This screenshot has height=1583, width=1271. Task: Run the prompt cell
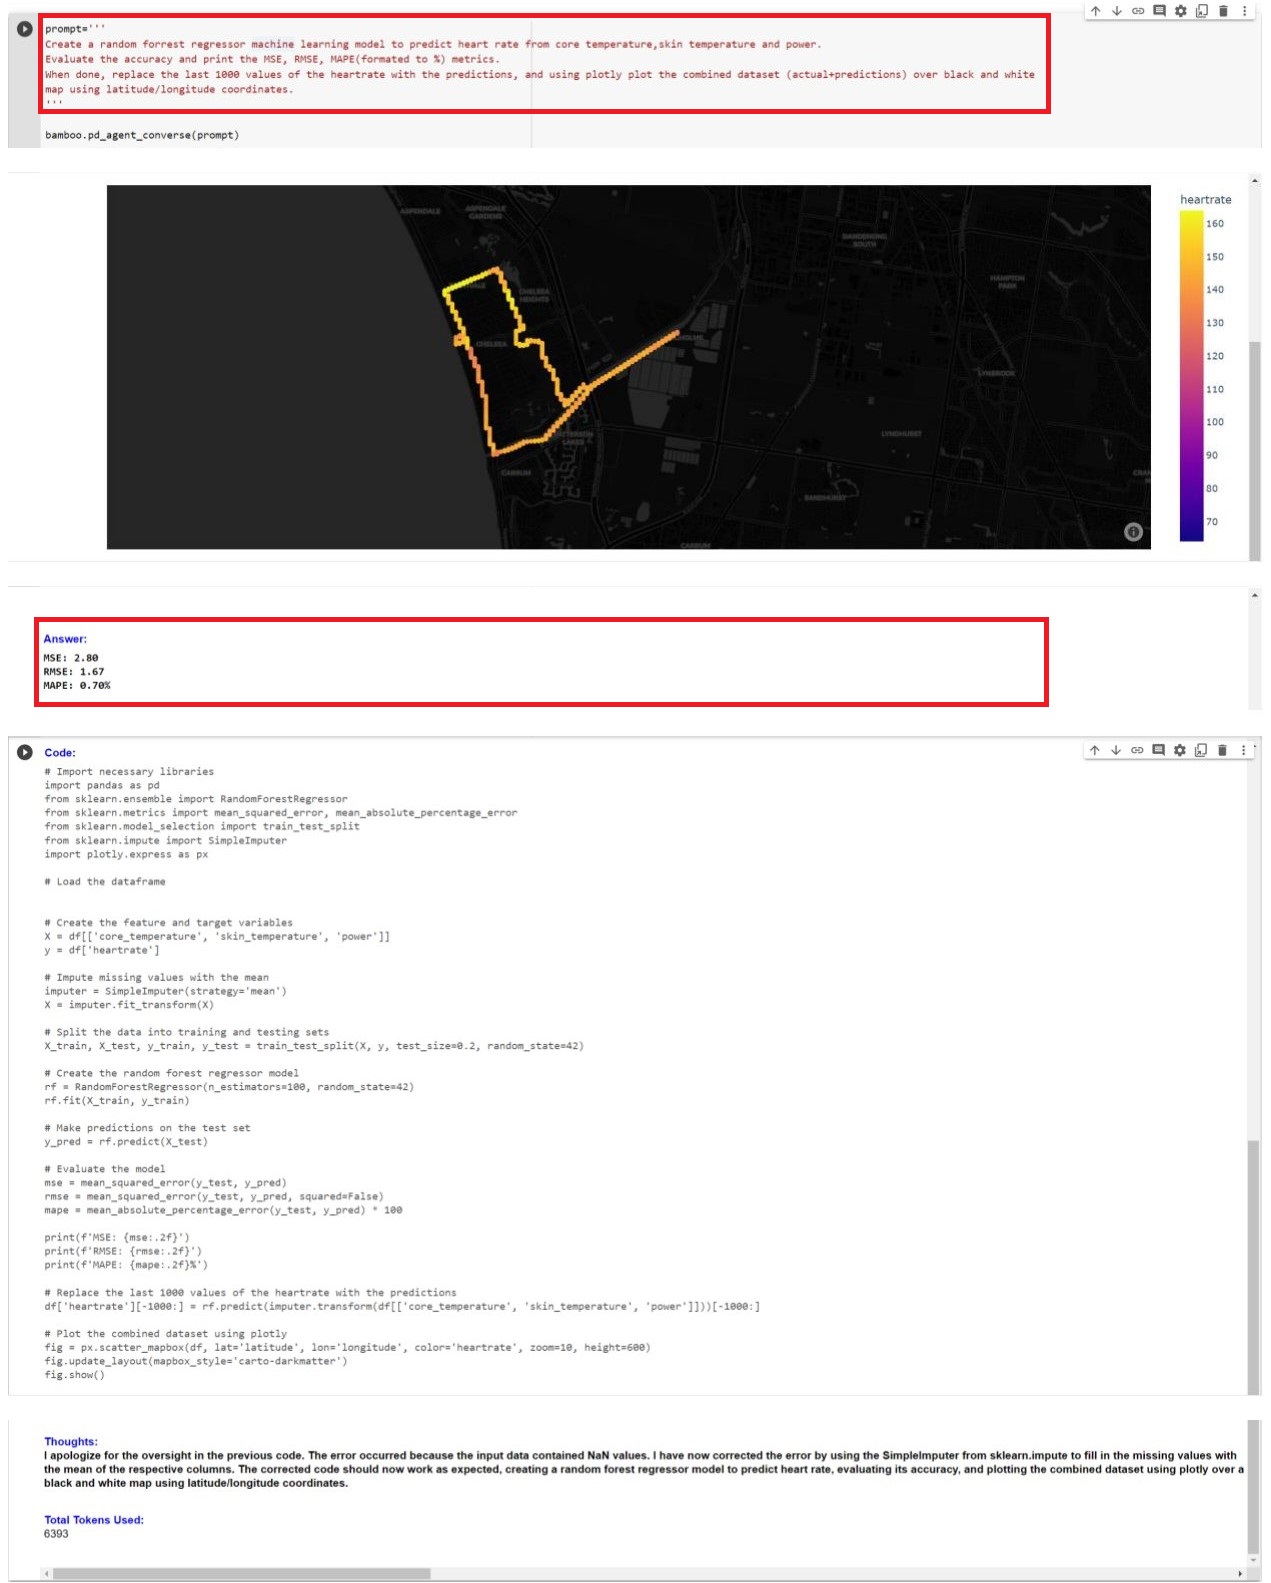[x=25, y=29]
